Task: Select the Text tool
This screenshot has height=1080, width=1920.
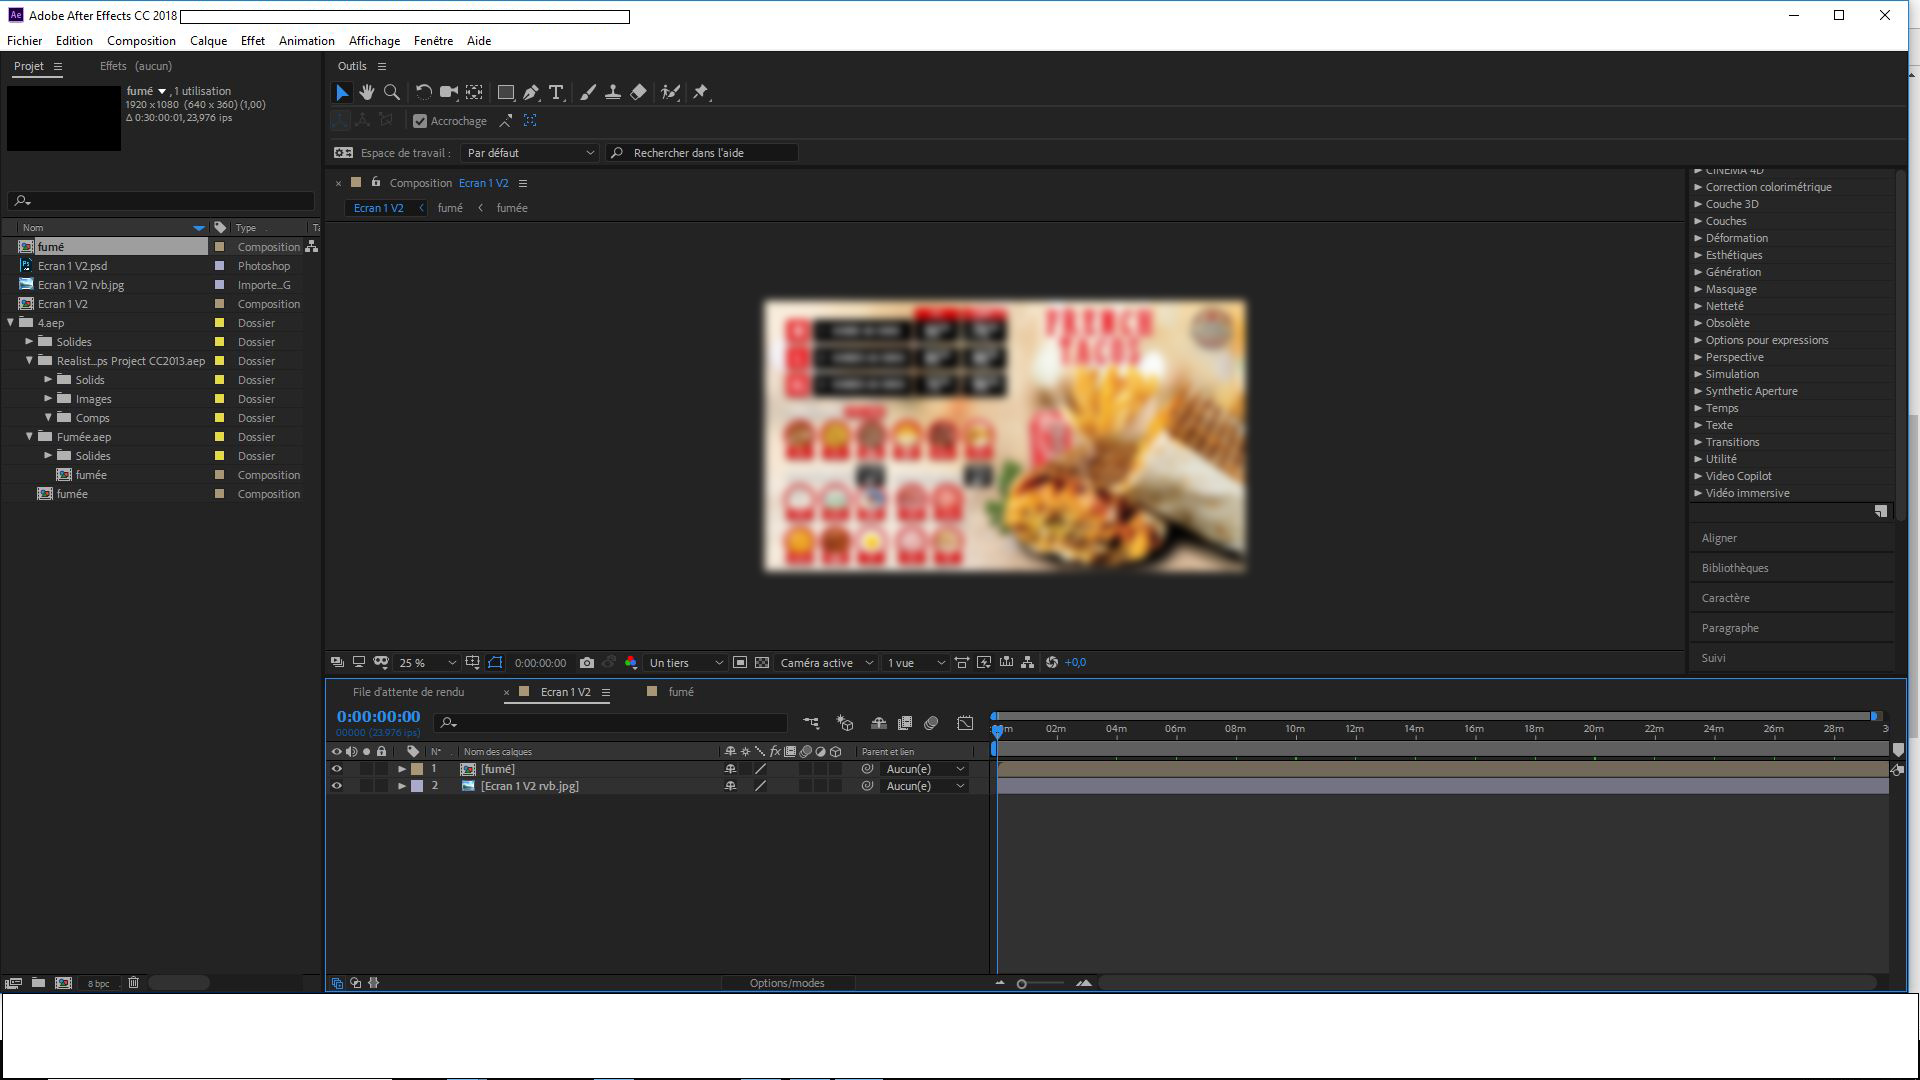Action: [x=556, y=92]
